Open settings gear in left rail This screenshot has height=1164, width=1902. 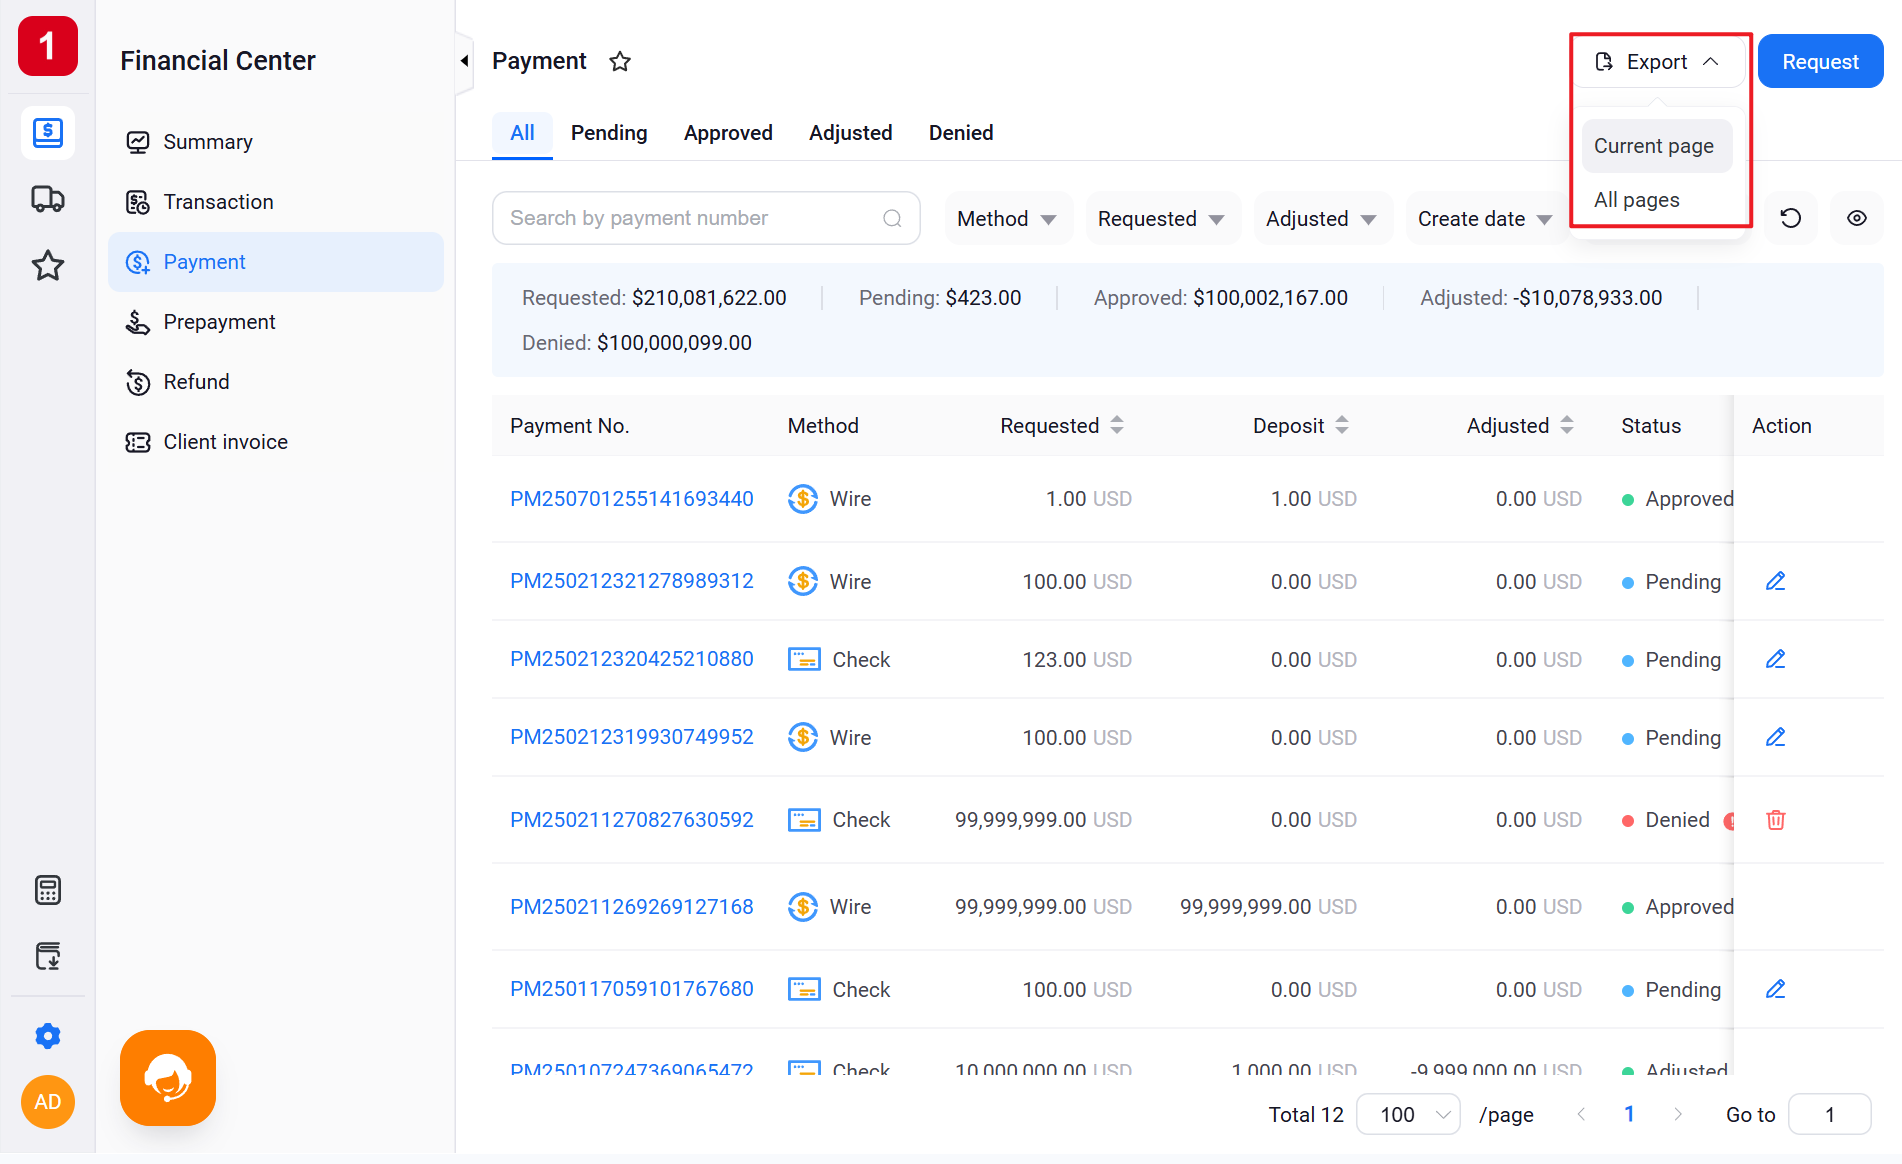[x=47, y=1036]
